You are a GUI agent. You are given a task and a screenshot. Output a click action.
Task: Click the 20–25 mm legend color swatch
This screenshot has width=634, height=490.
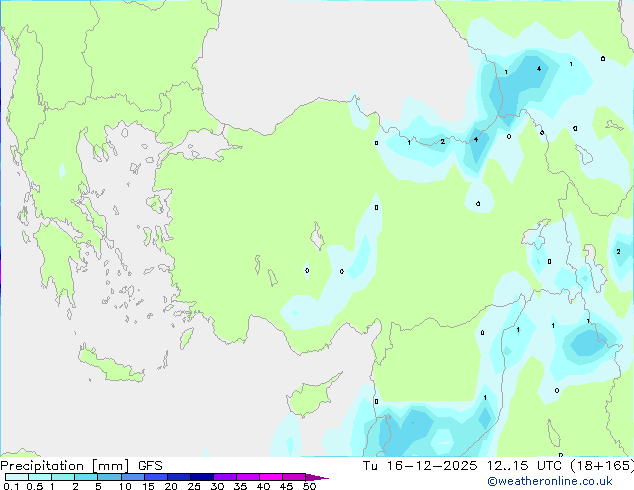coord(178,477)
